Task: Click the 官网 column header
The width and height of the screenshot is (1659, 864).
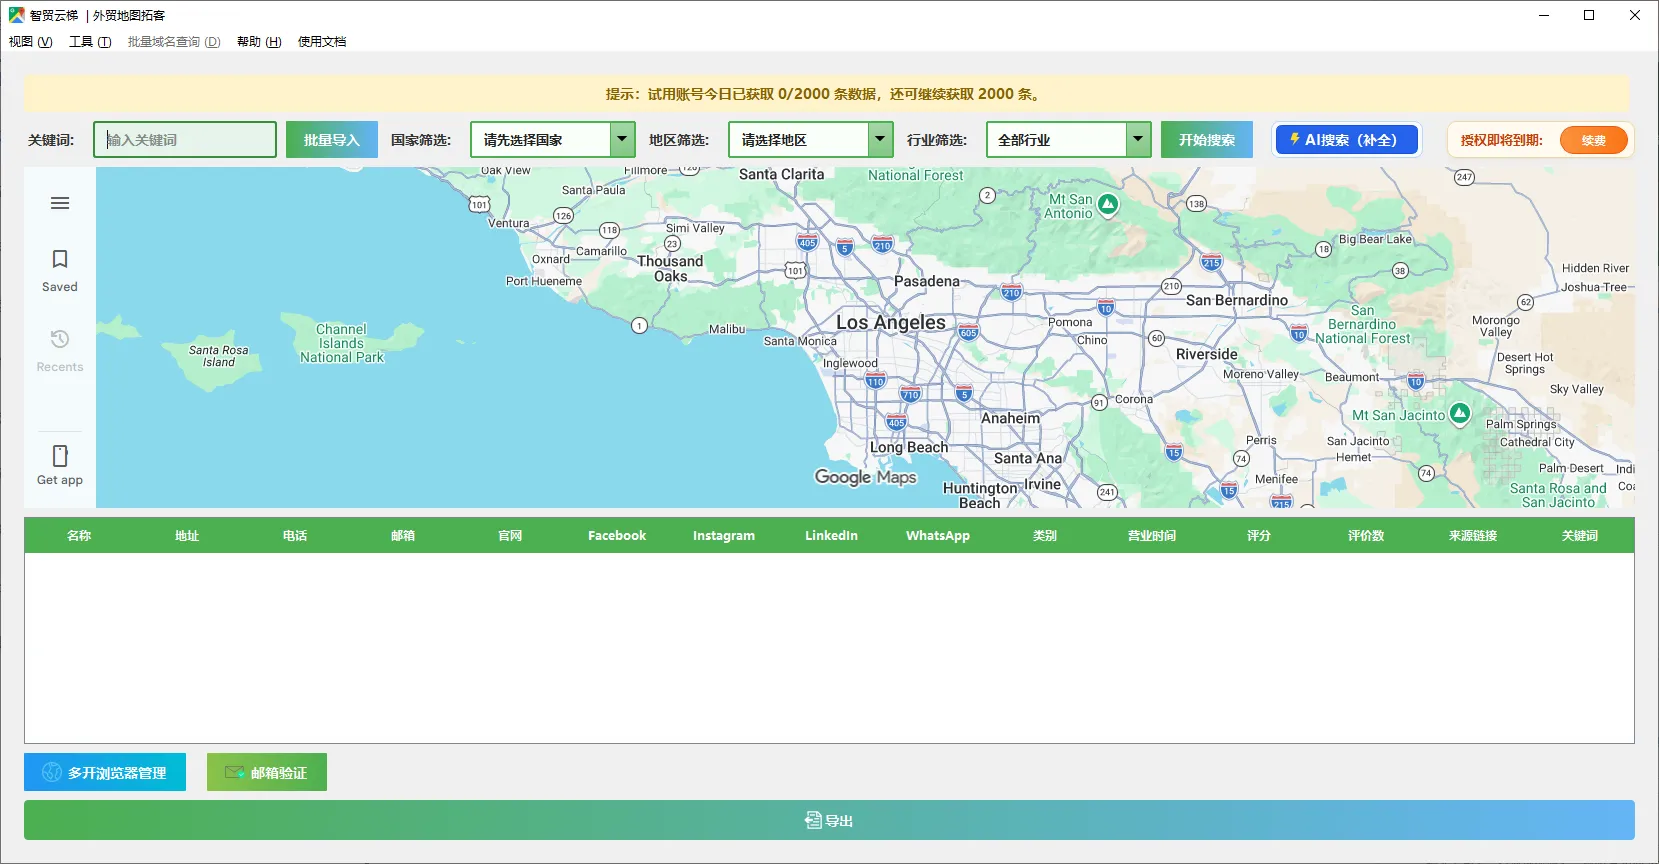Action: tap(510, 536)
